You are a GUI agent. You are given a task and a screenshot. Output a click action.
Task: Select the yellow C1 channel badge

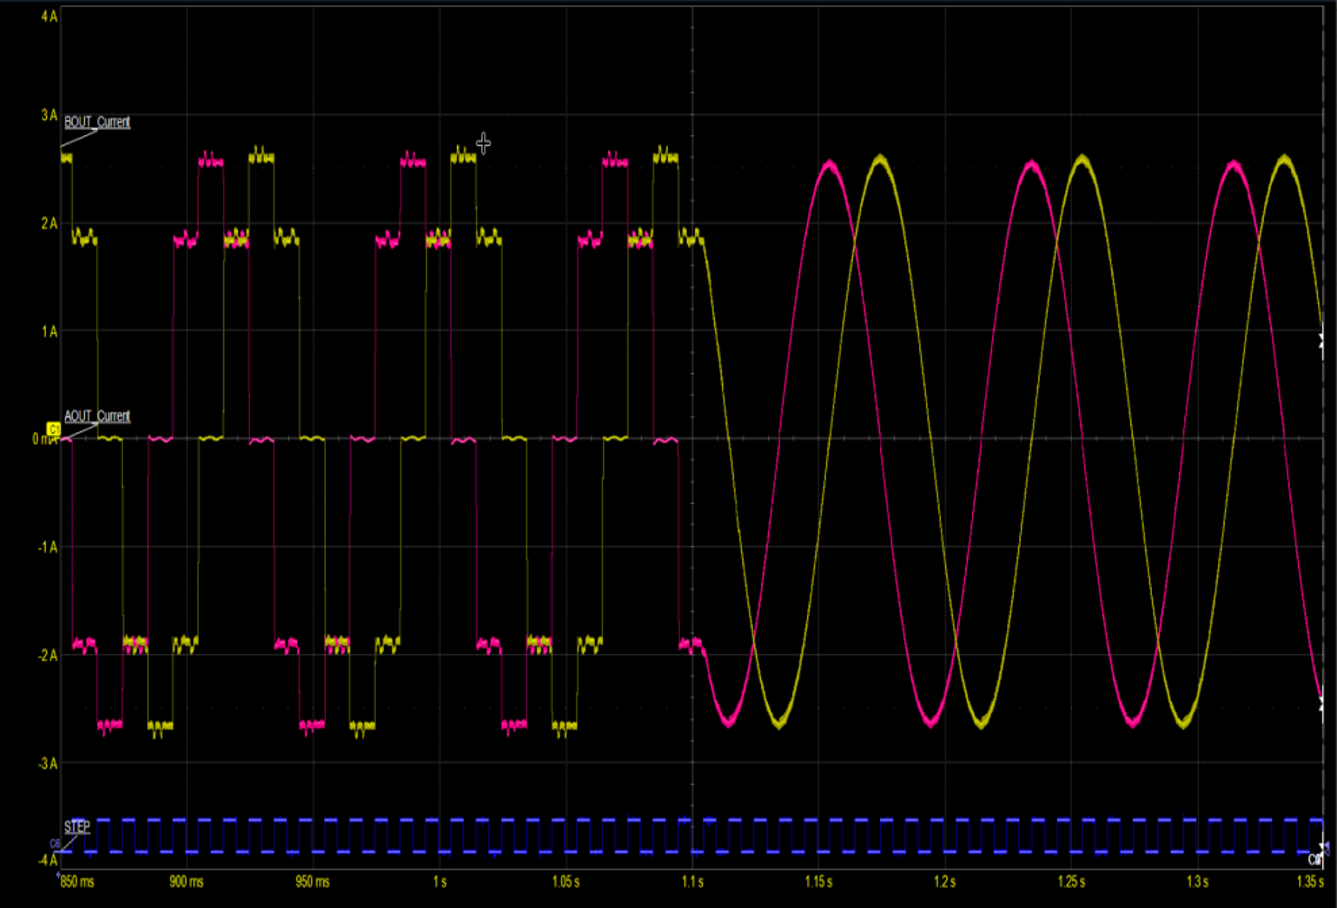pyautogui.click(x=54, y=428)
